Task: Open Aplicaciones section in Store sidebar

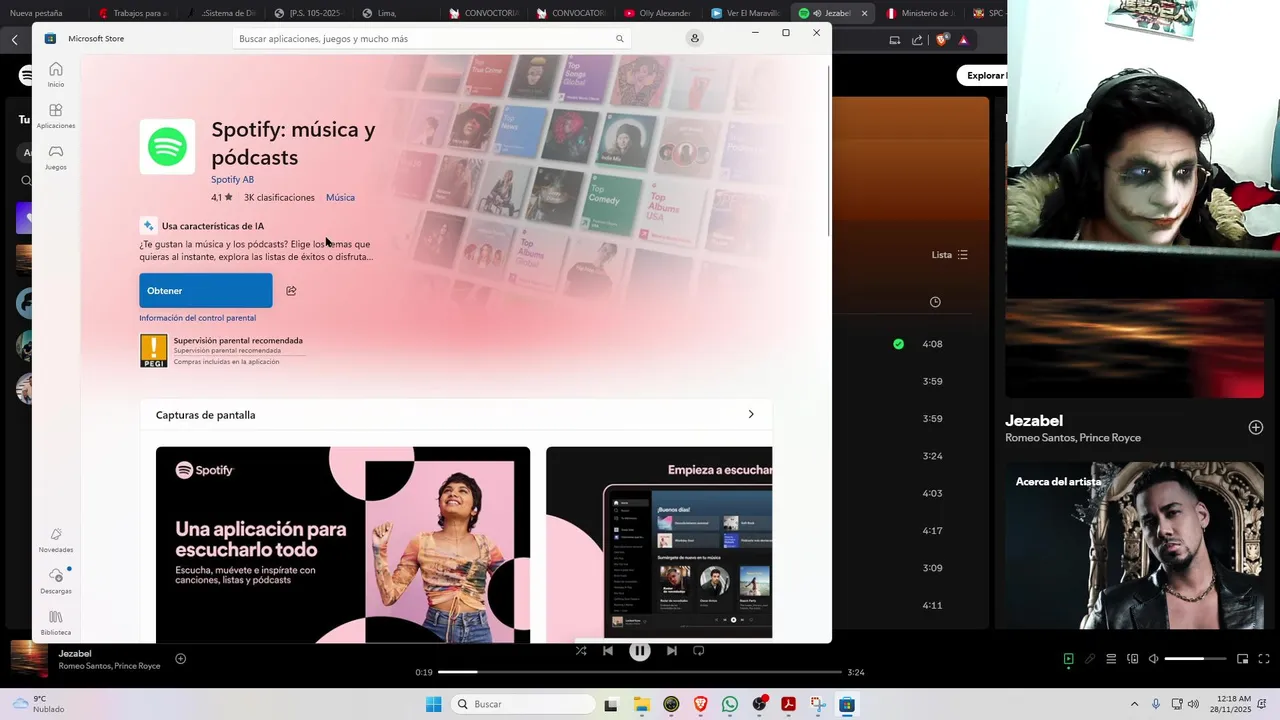Action: coord(56,116)
